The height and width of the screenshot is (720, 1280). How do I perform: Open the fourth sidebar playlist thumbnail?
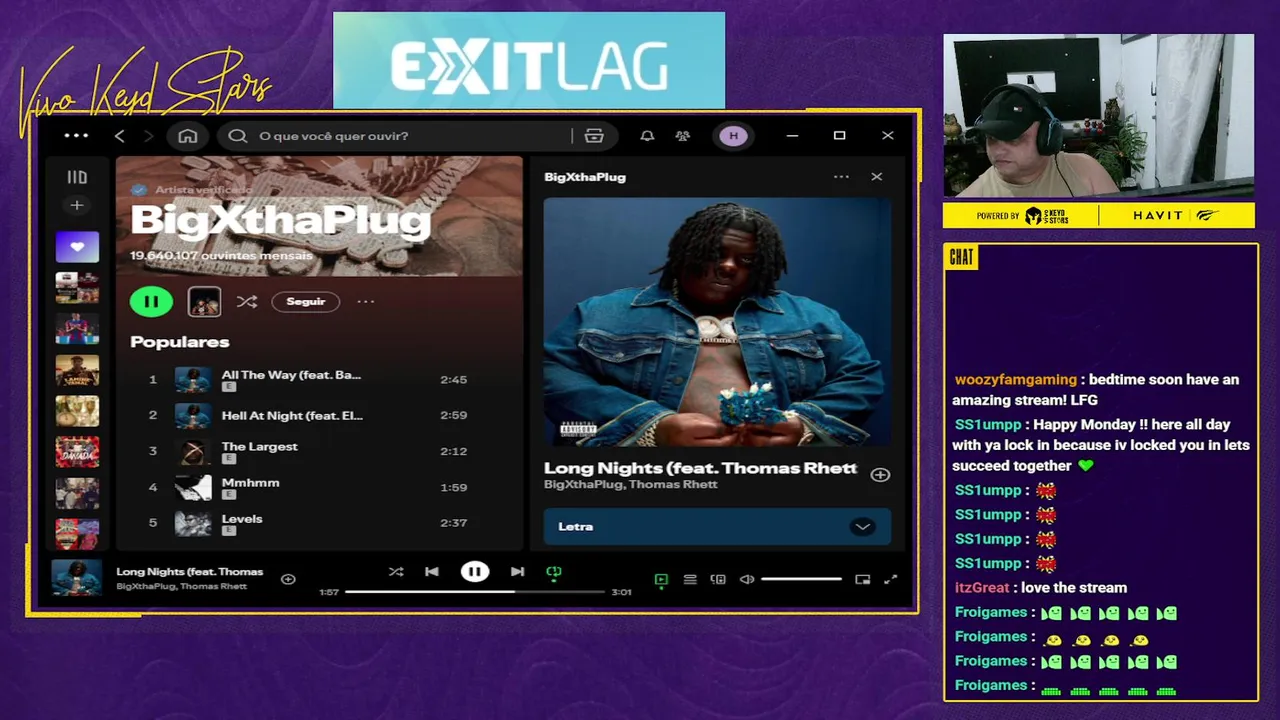point(77,370)
